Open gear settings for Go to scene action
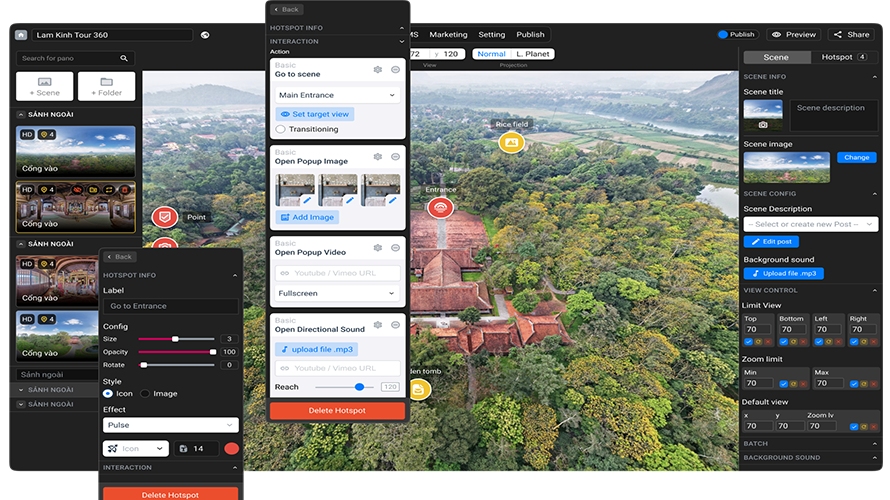 point(377,69)
